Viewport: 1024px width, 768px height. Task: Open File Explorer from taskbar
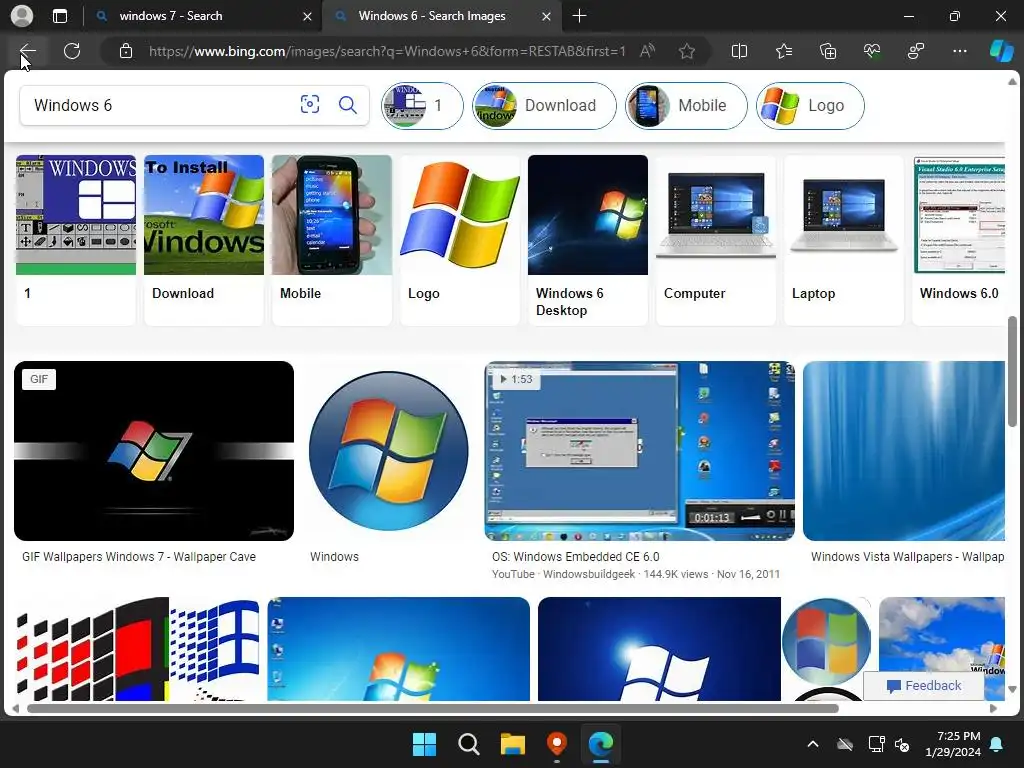coord(513,744)
